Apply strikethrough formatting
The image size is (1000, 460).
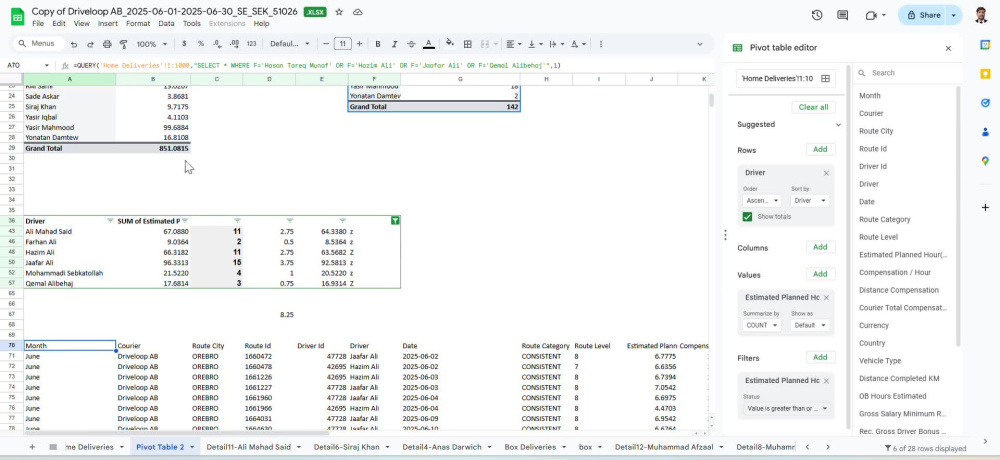[411, 44]
